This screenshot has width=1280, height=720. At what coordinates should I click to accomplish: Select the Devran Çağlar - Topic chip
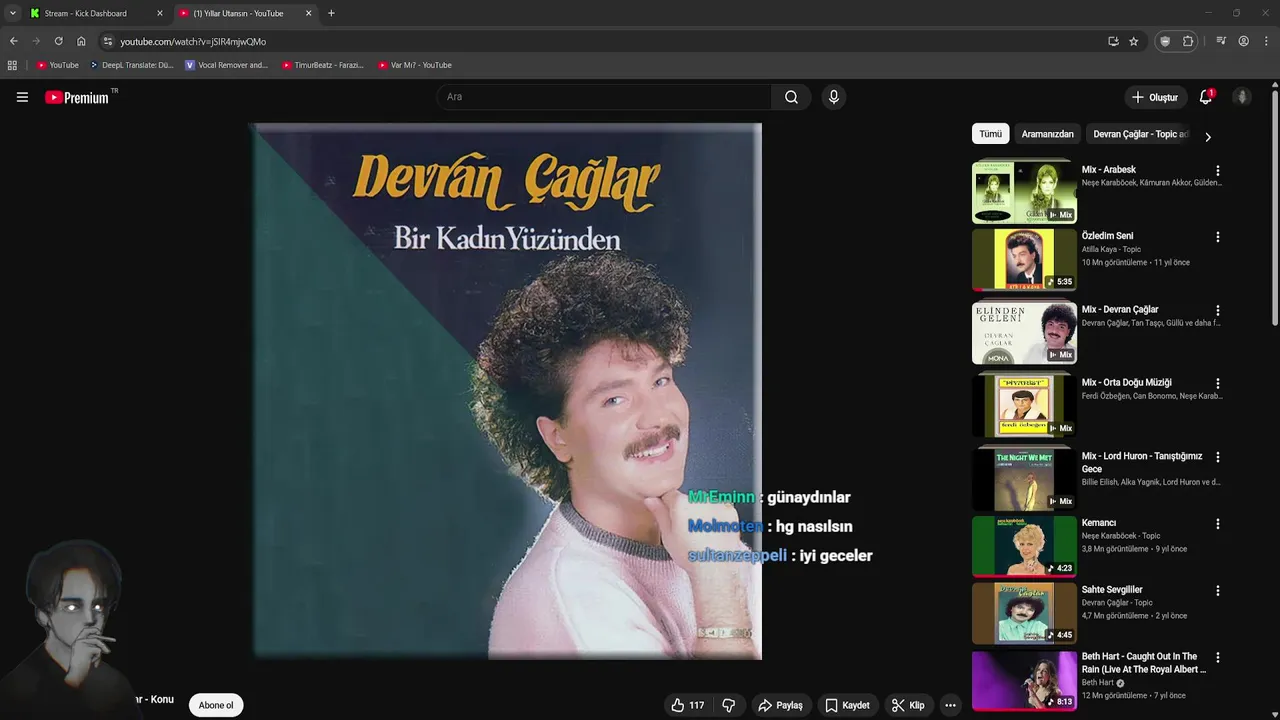tap(1140, 134)
